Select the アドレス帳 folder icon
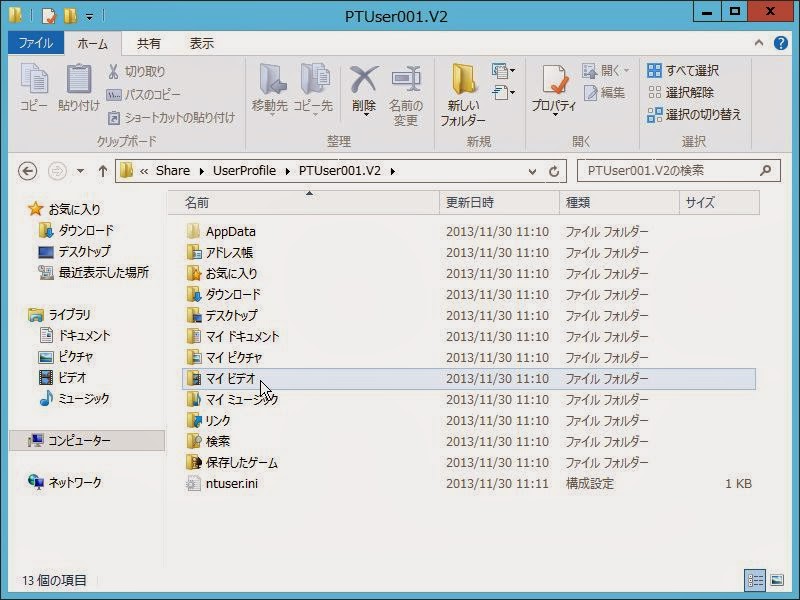The width and height of the screenshot is (800, 600). [x=193, y=253]
